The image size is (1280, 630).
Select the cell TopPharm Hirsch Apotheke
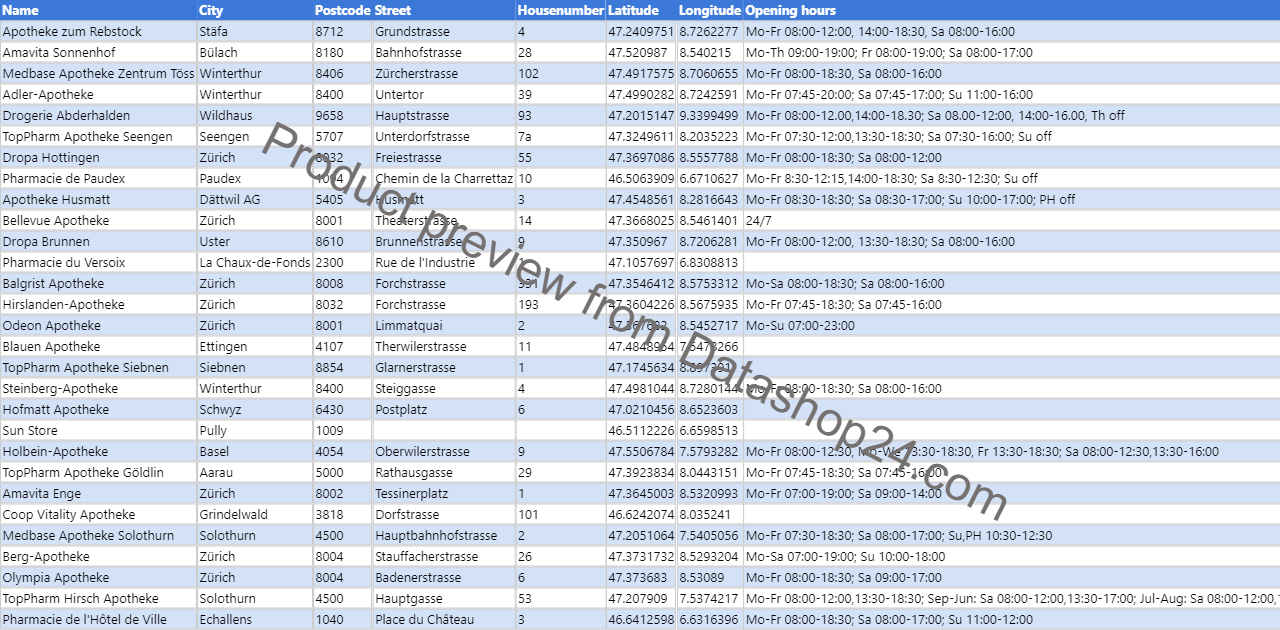98,599
